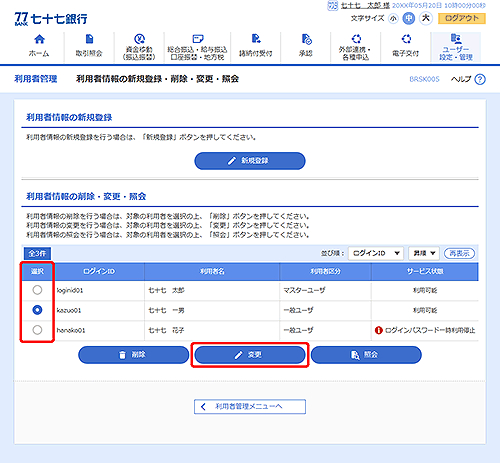Open the 昇順 sort order dropdown
This screenshot has height=463, width=500.
(424, 254)
